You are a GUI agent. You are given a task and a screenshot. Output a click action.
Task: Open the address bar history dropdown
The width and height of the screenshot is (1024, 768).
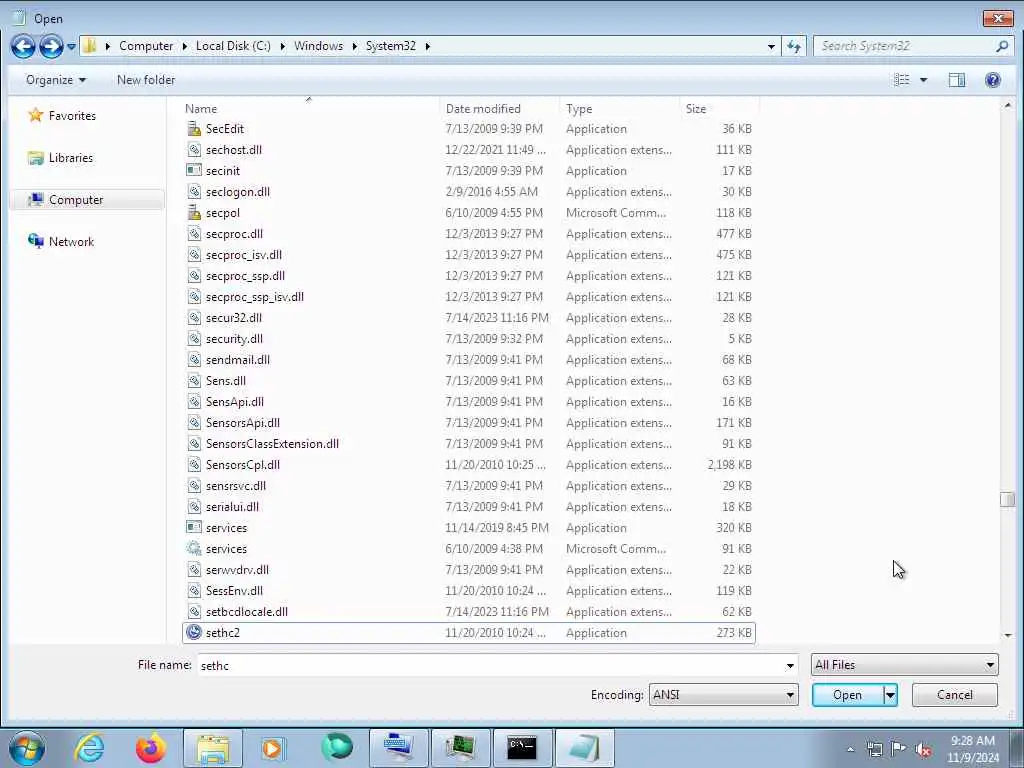[771, 46]
